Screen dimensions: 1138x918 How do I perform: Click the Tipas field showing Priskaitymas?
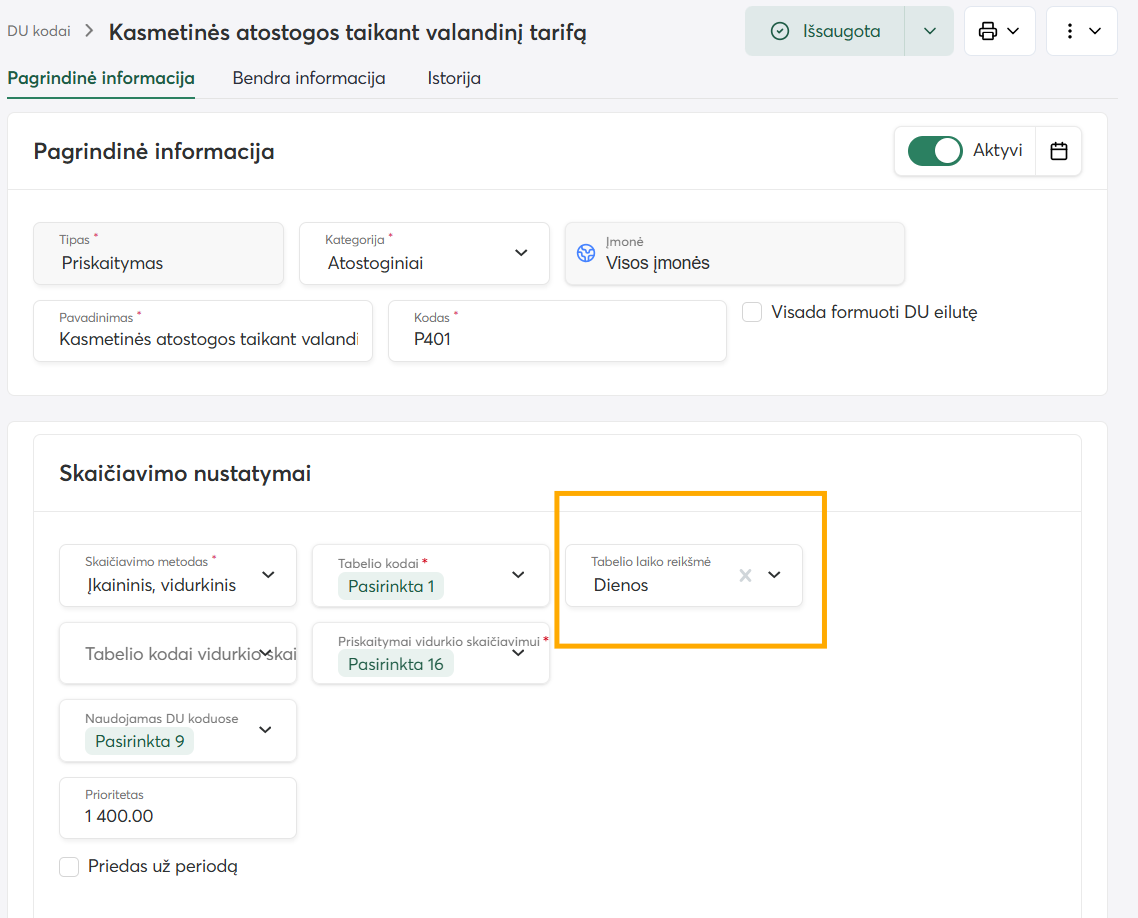(x=158, y=253)
